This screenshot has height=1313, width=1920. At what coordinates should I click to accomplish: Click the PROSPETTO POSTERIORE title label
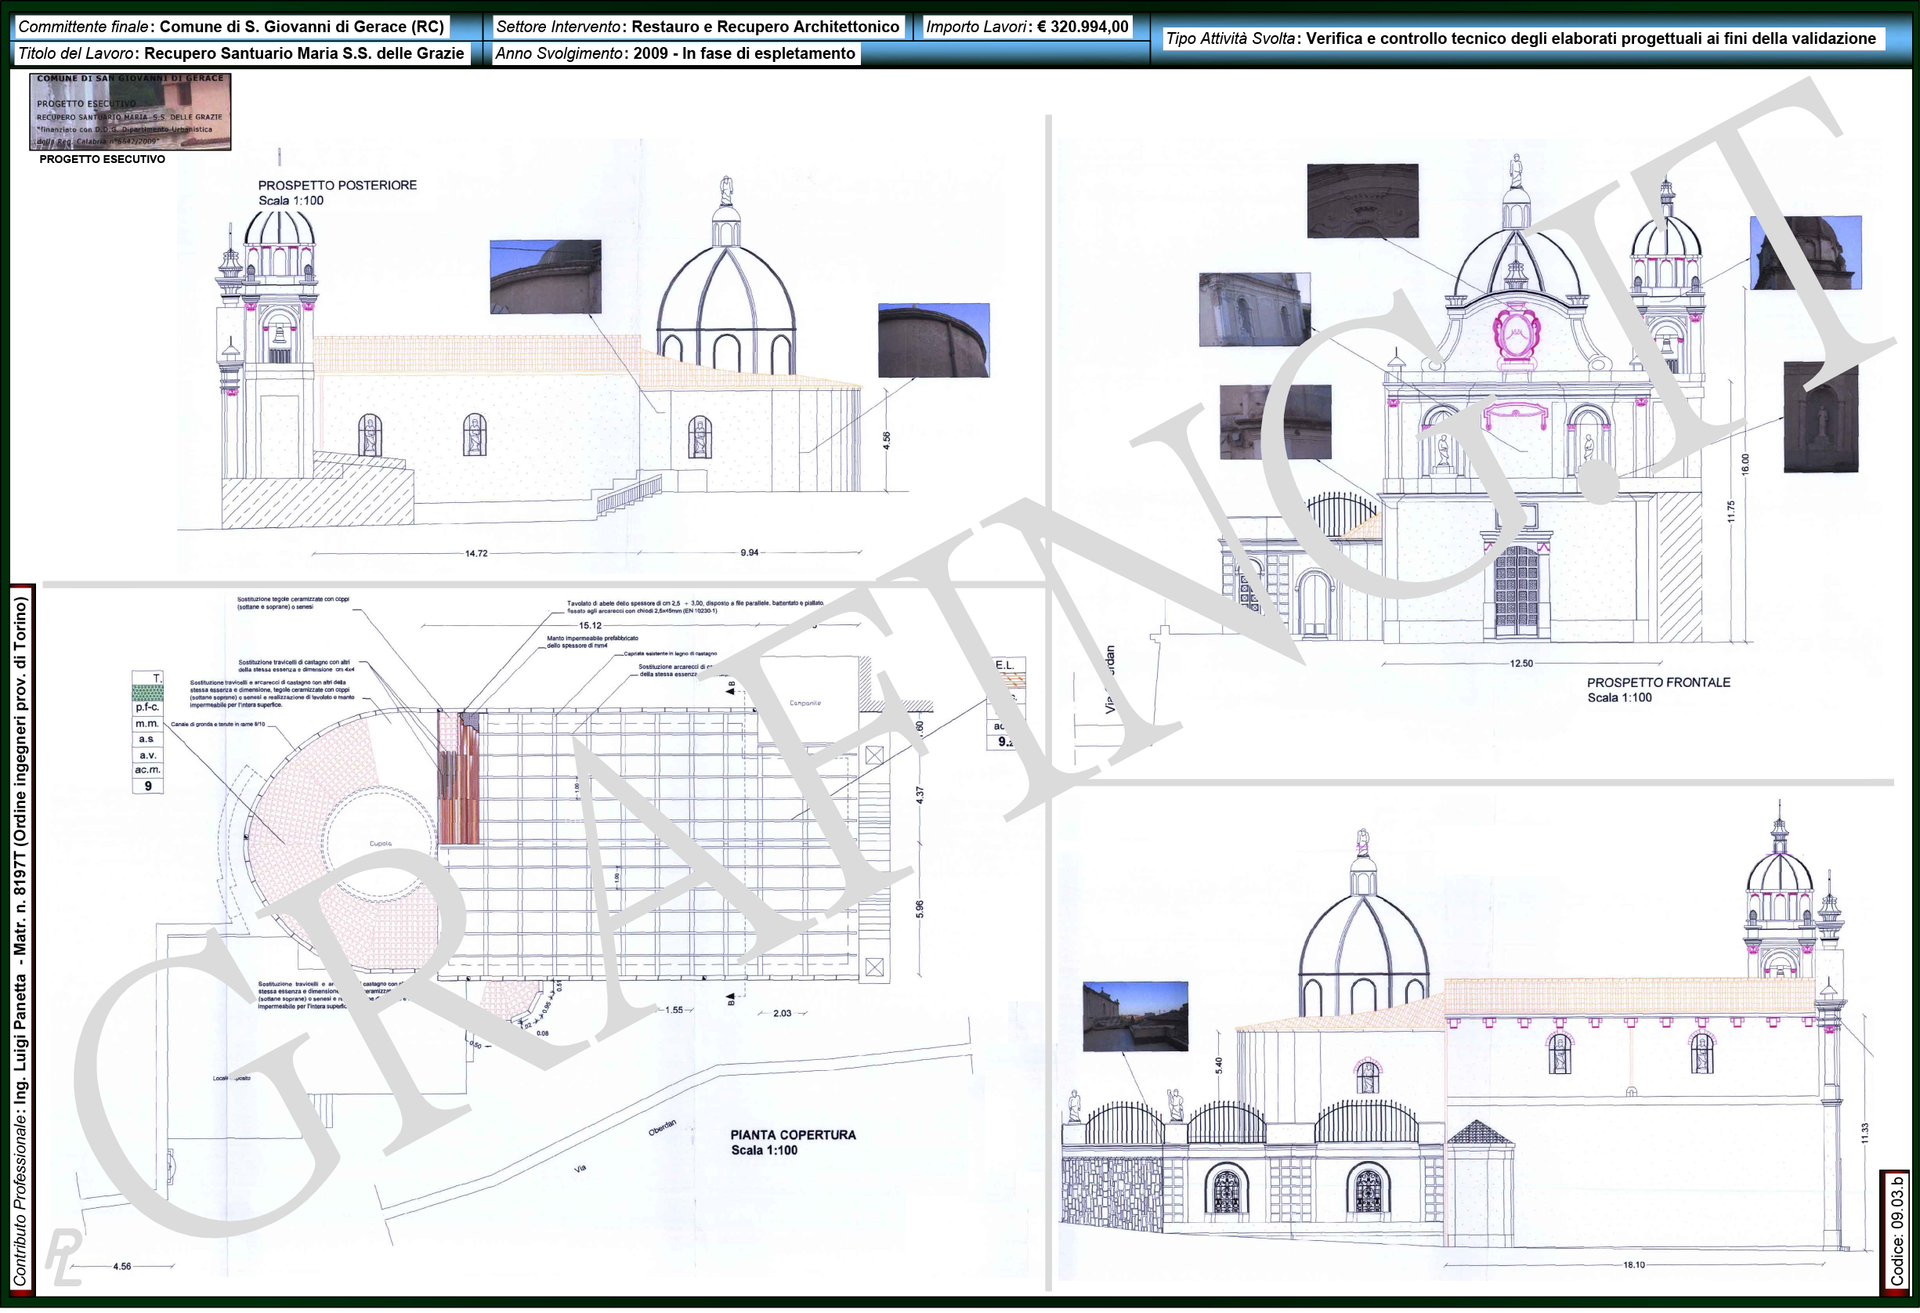[x=337, y=185]
